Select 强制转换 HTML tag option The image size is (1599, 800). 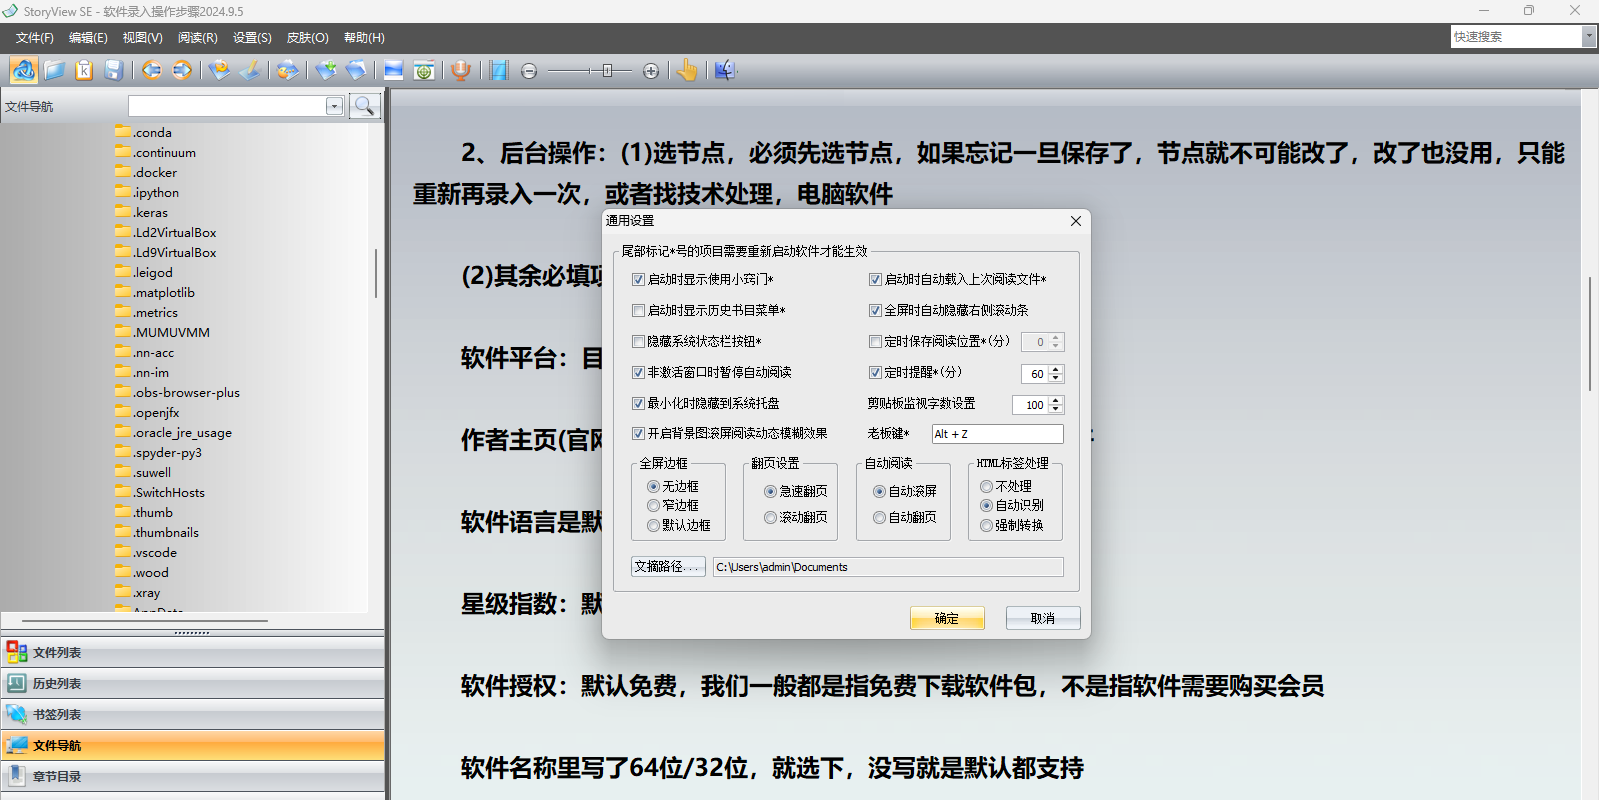click(986, 525)
